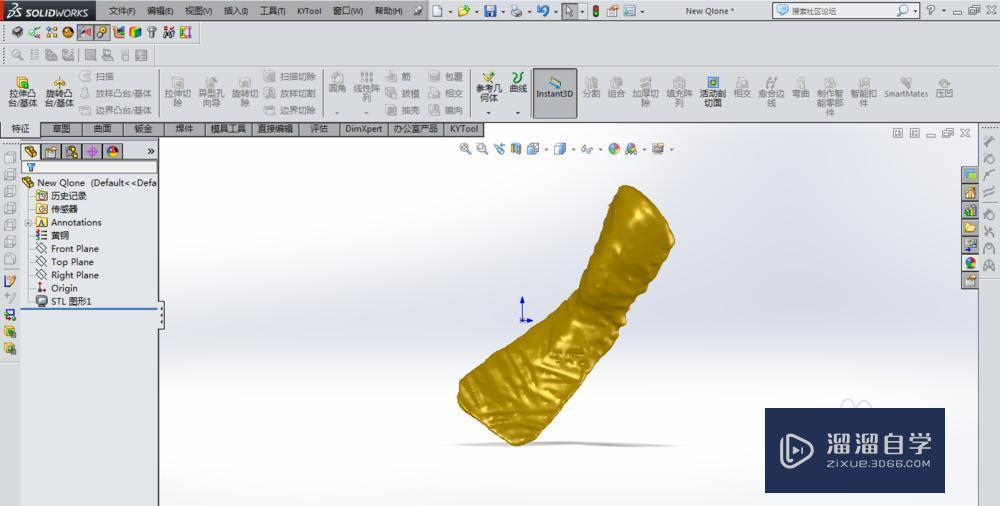This screenshot has width=1000, height=506.
Task: Open the 编辑(E) menu
Action: [160, 11]
